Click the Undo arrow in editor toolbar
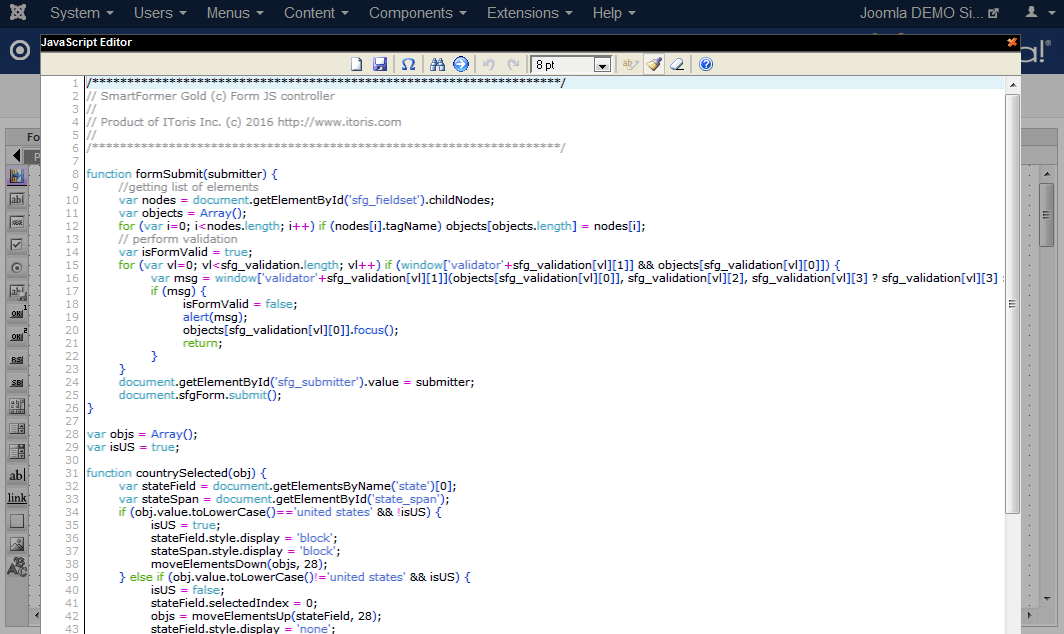The image size is (1064, 634). click(x=489, y=64)
